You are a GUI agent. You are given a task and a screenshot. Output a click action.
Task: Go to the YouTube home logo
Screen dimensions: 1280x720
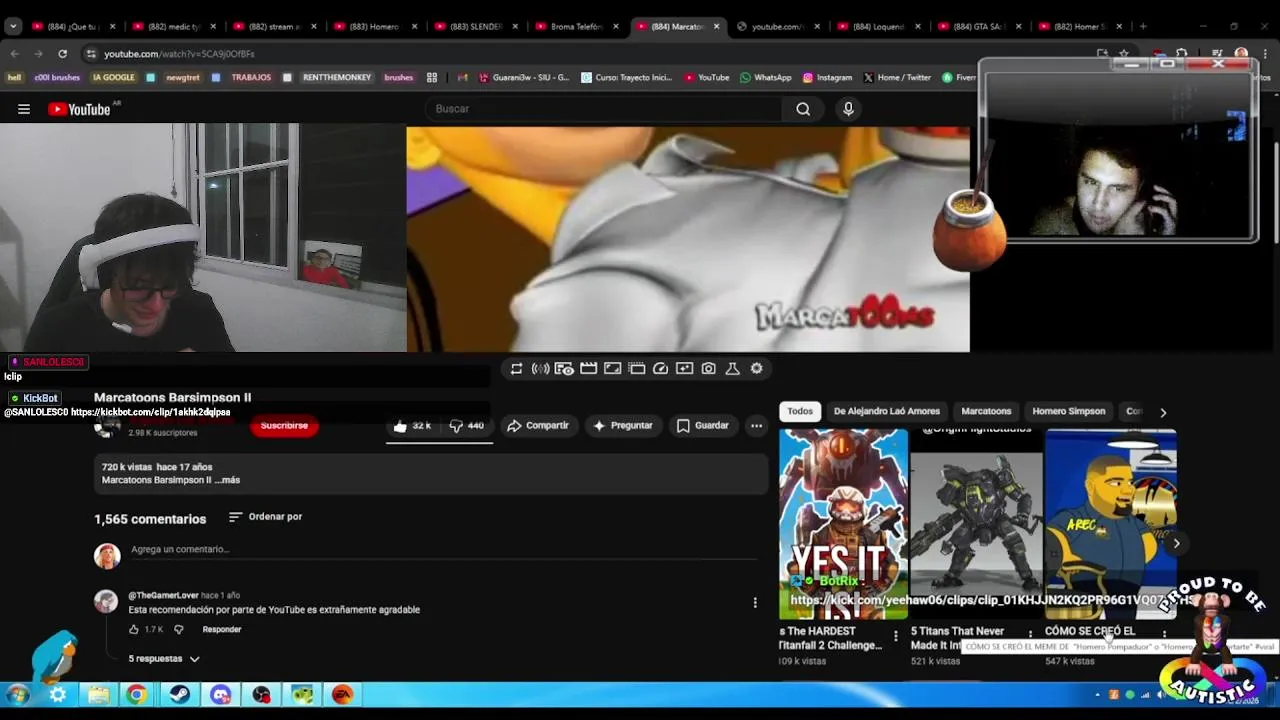point(80,109)
